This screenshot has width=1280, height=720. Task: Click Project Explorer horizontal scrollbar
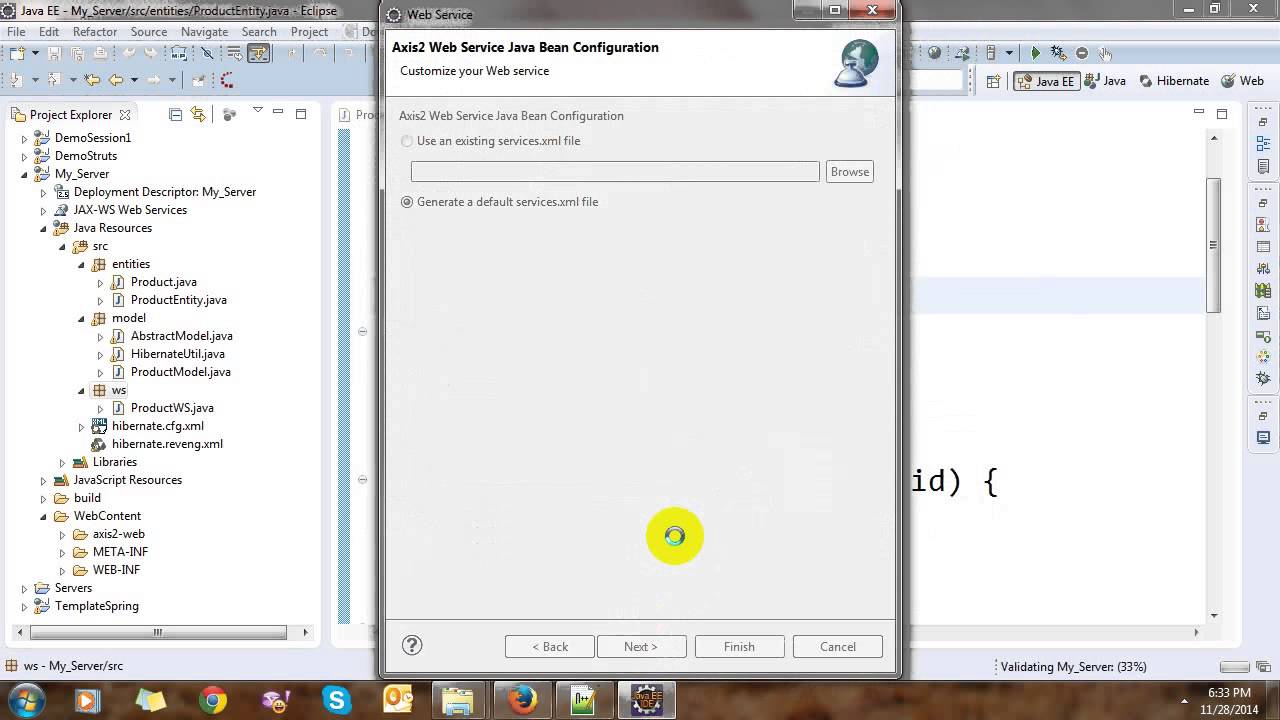tap(158, 632)
